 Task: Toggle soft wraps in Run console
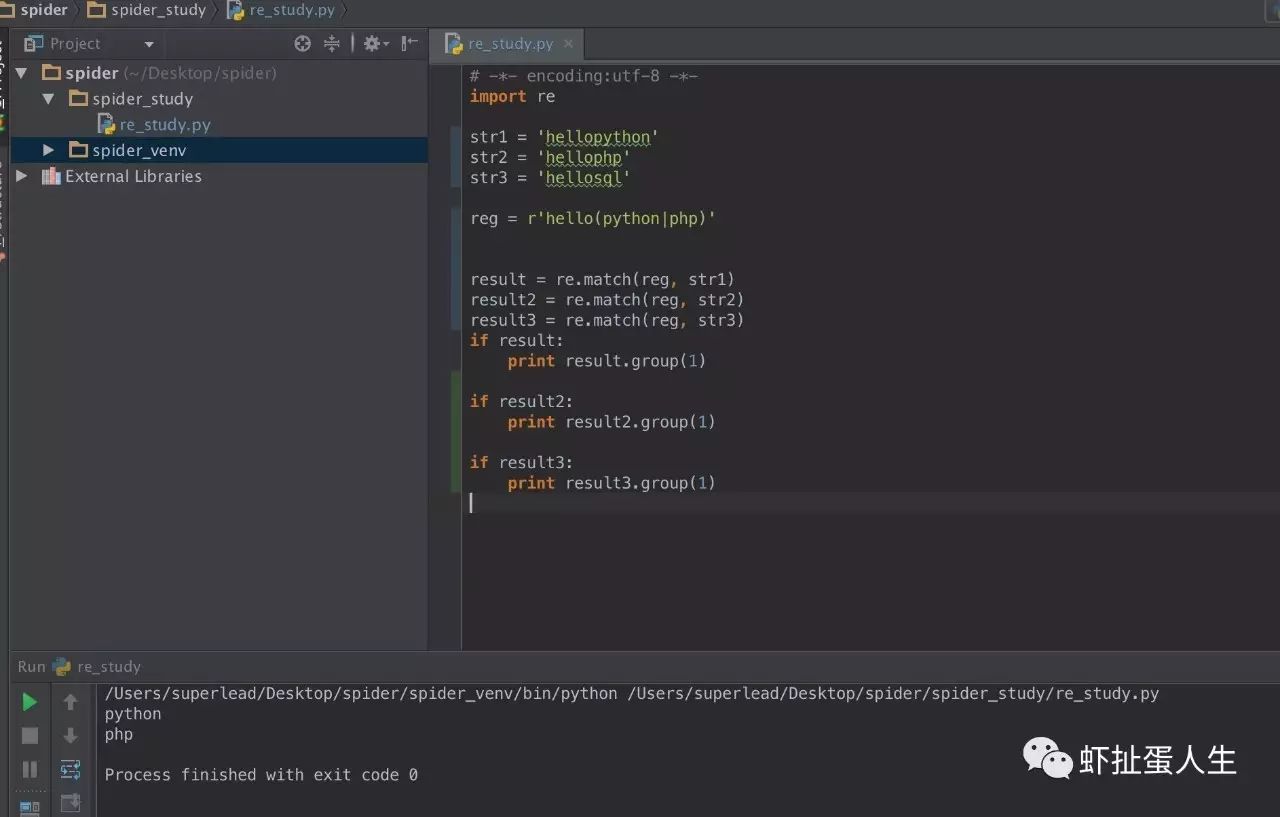70,769
